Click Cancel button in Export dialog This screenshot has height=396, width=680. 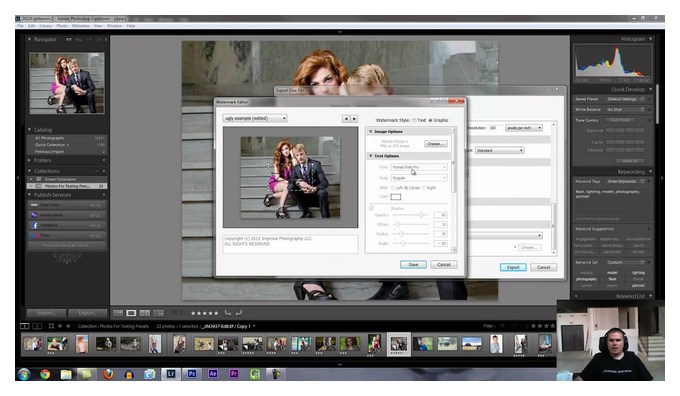tap(543, 267)
